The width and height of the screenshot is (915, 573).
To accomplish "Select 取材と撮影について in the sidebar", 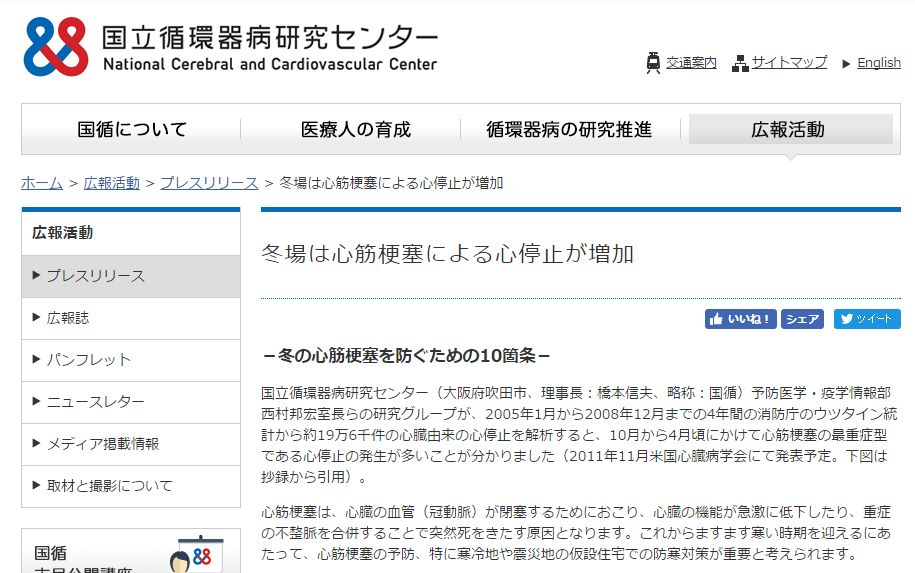I will coord(131,486).
